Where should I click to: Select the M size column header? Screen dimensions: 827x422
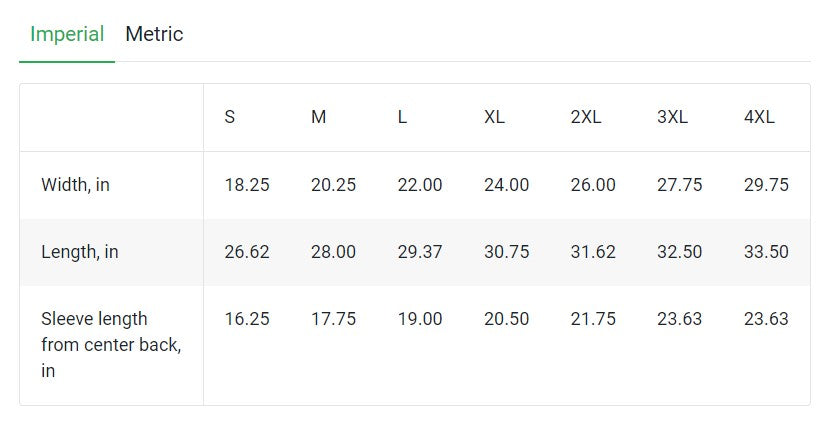(x=318, y=117)
